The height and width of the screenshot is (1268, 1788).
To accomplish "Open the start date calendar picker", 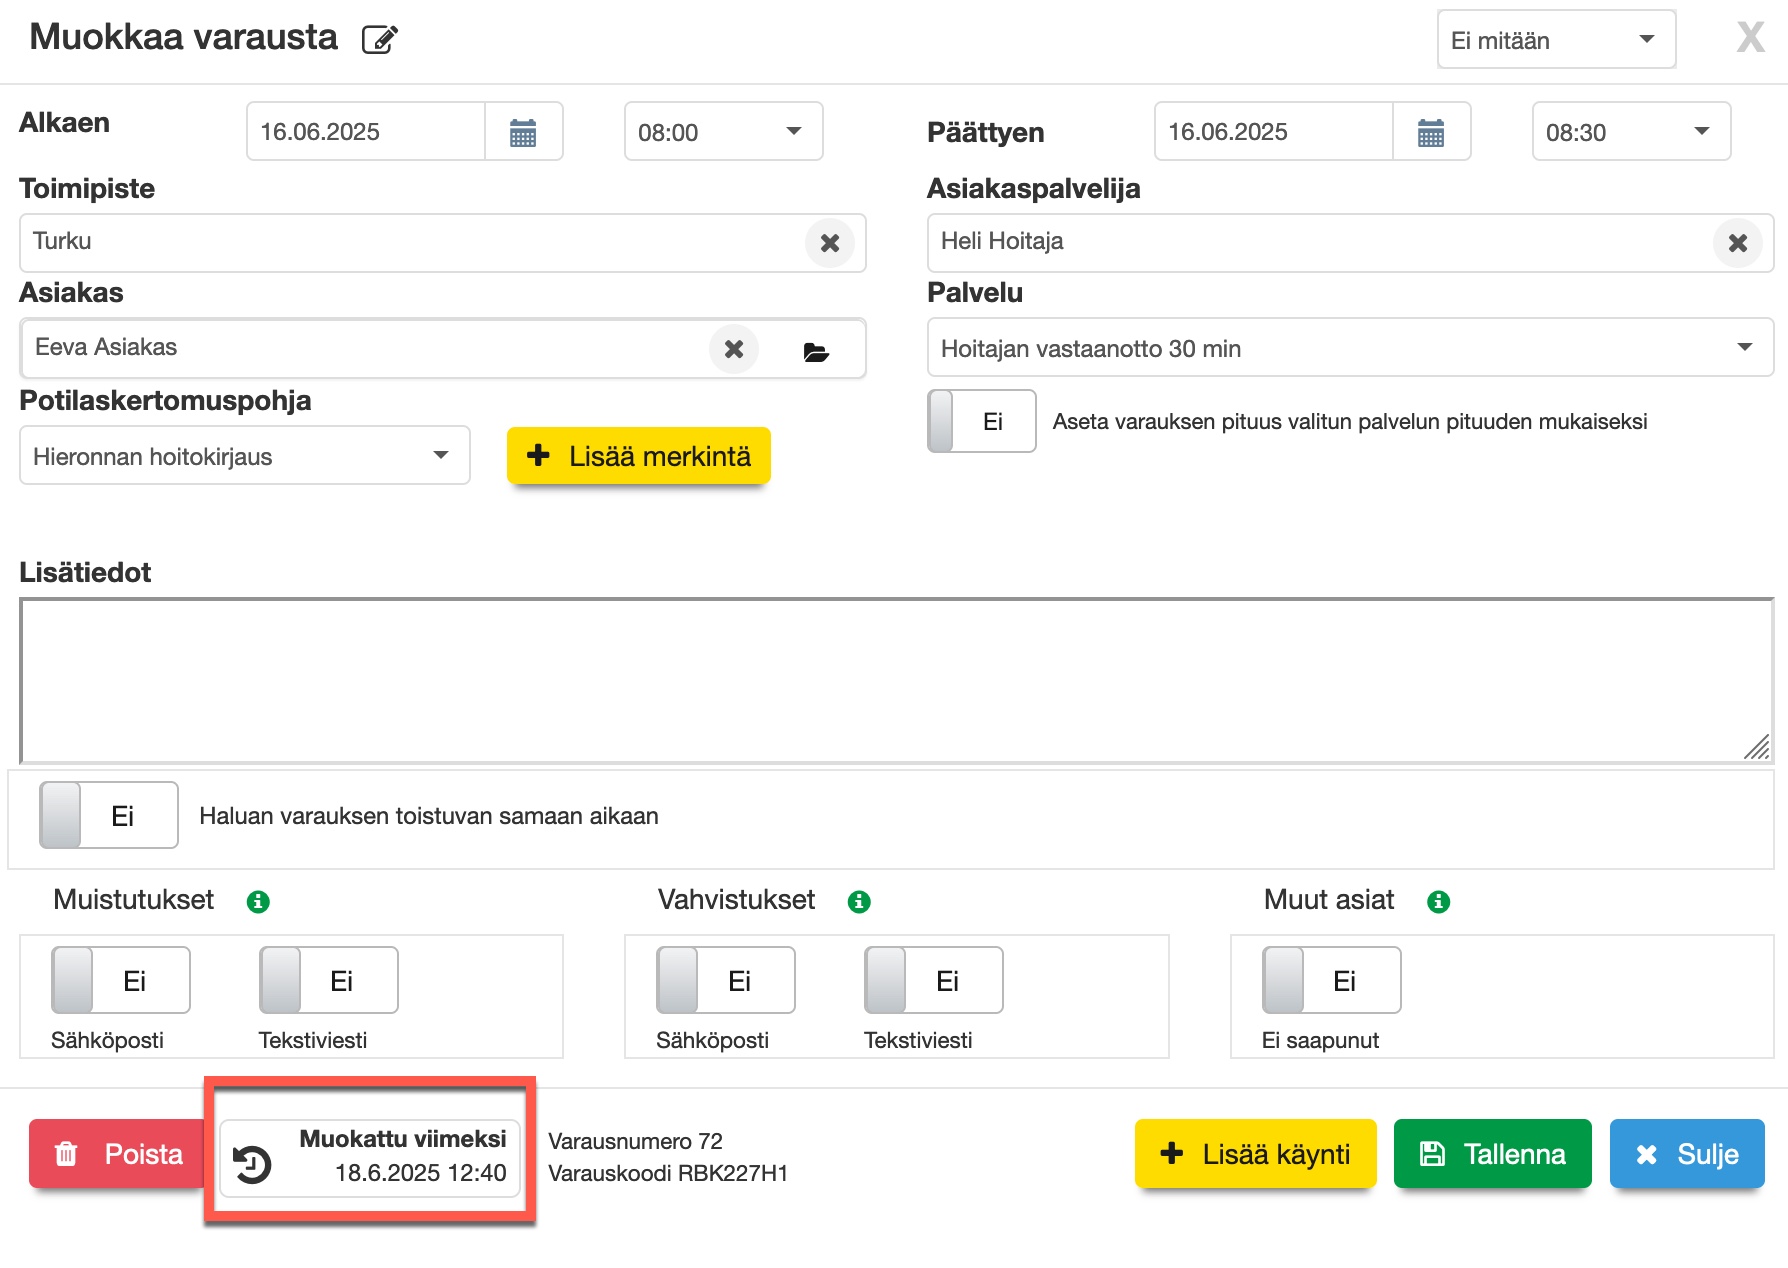I will 523,132.
